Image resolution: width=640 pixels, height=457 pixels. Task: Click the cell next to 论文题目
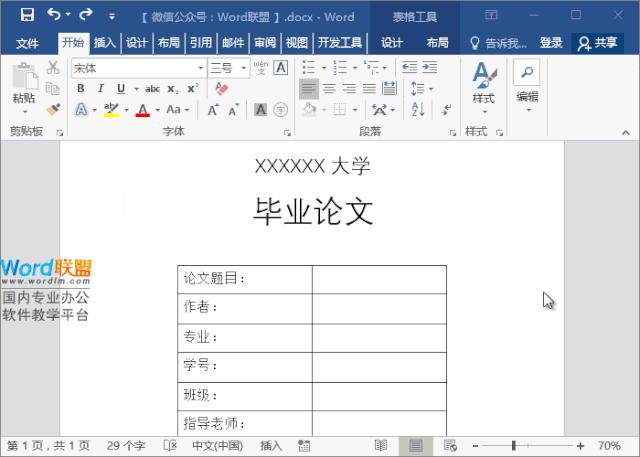tap(379, 280)
